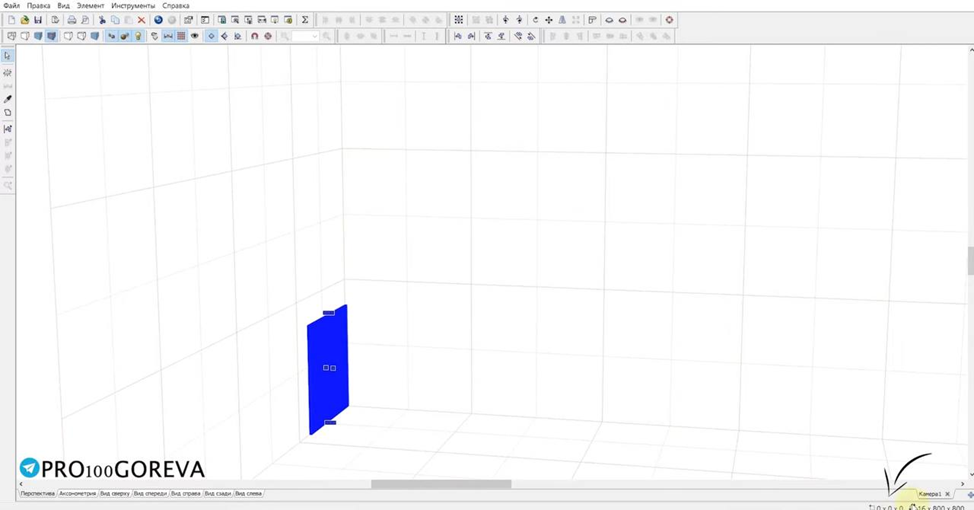Switch to the Вид слева tab
The image size is (974, 510).
point(248,494)
